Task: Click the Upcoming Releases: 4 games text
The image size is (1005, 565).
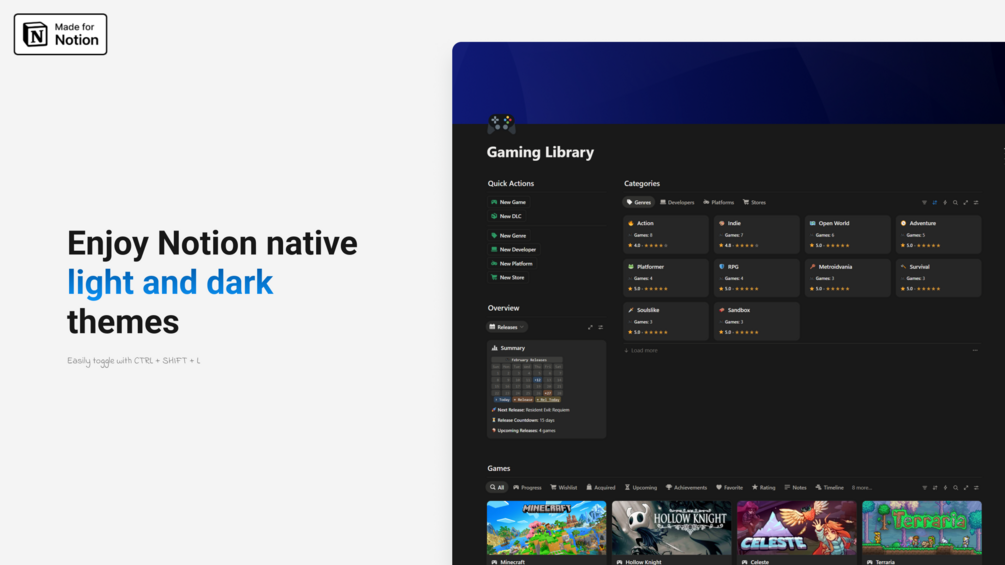Action: [524, 430]
